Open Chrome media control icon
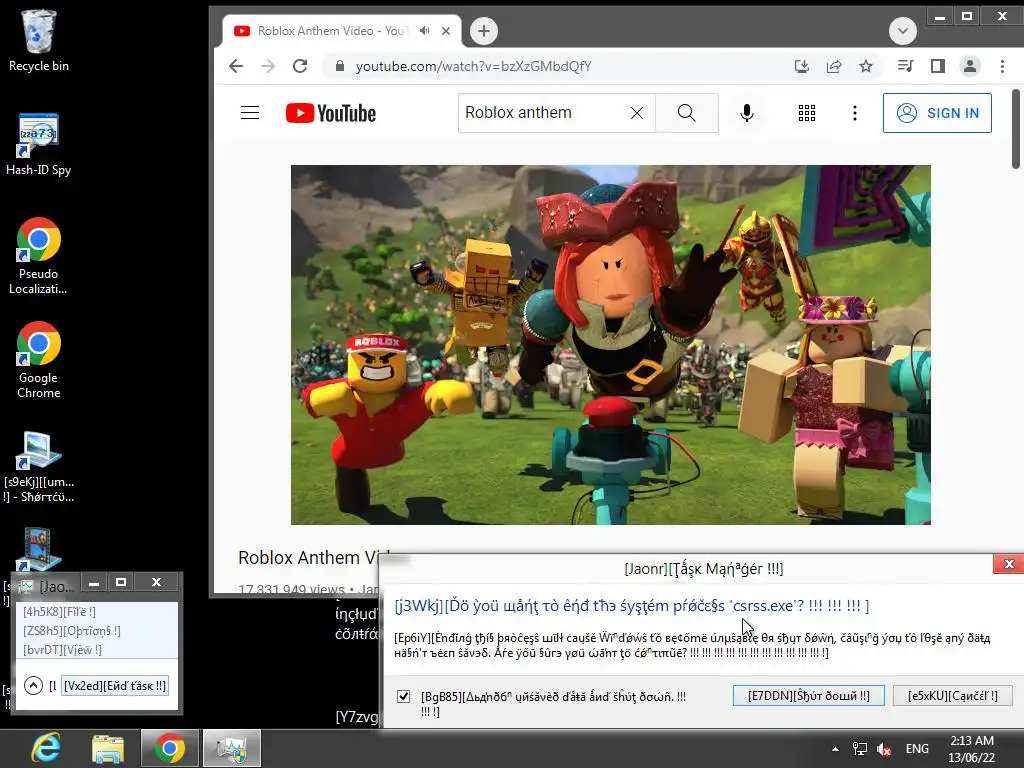Viewport: 1024px width, 768px height. point(906,66)
